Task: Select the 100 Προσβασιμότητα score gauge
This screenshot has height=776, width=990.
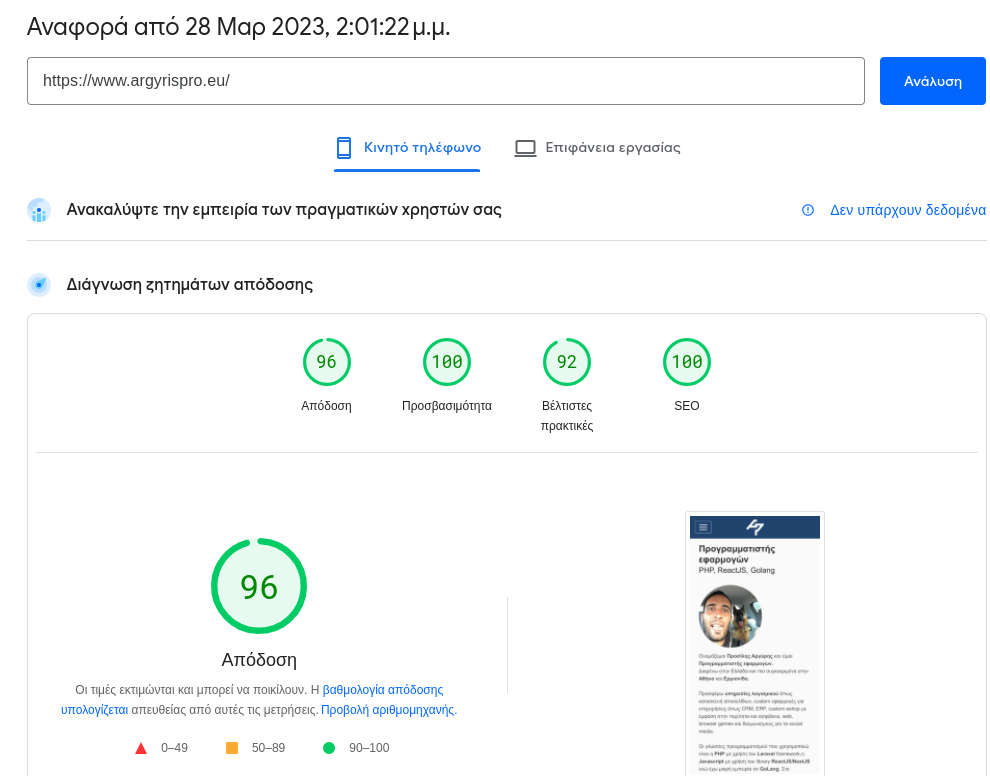Action: [446, 362]
